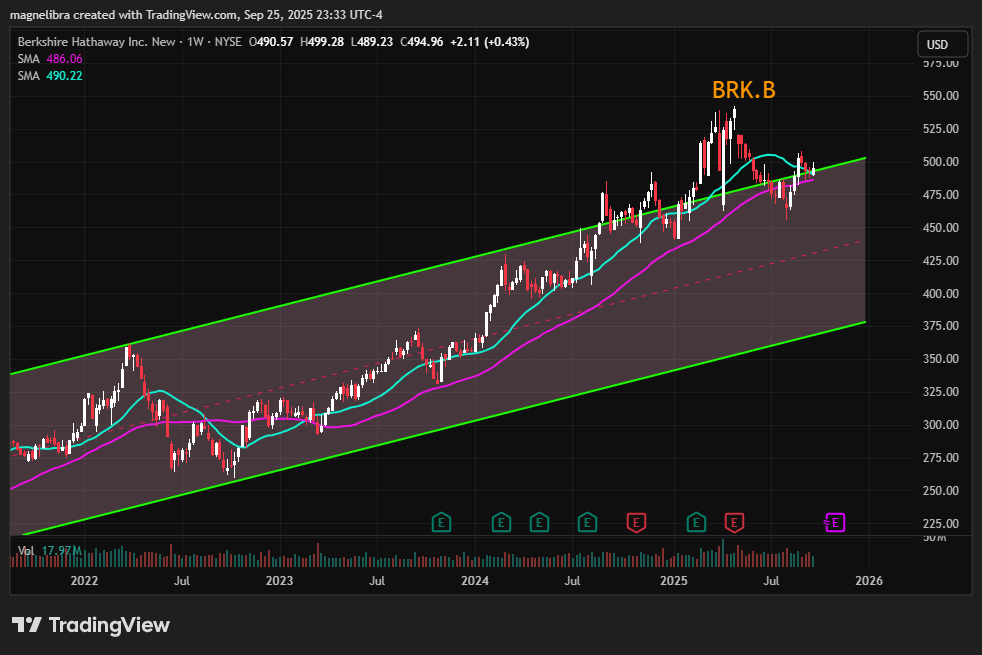
Task: Click the Vol 17.97M volume legend
Action: [x=49, y=550]
